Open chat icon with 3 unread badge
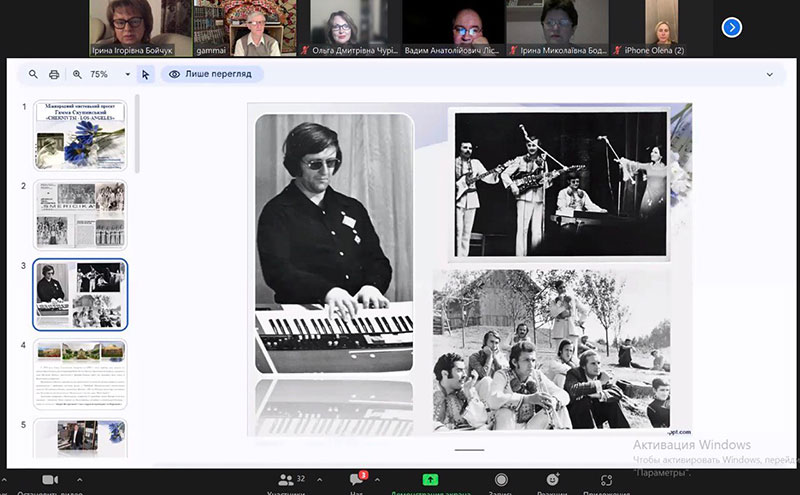 pos(357,479)
